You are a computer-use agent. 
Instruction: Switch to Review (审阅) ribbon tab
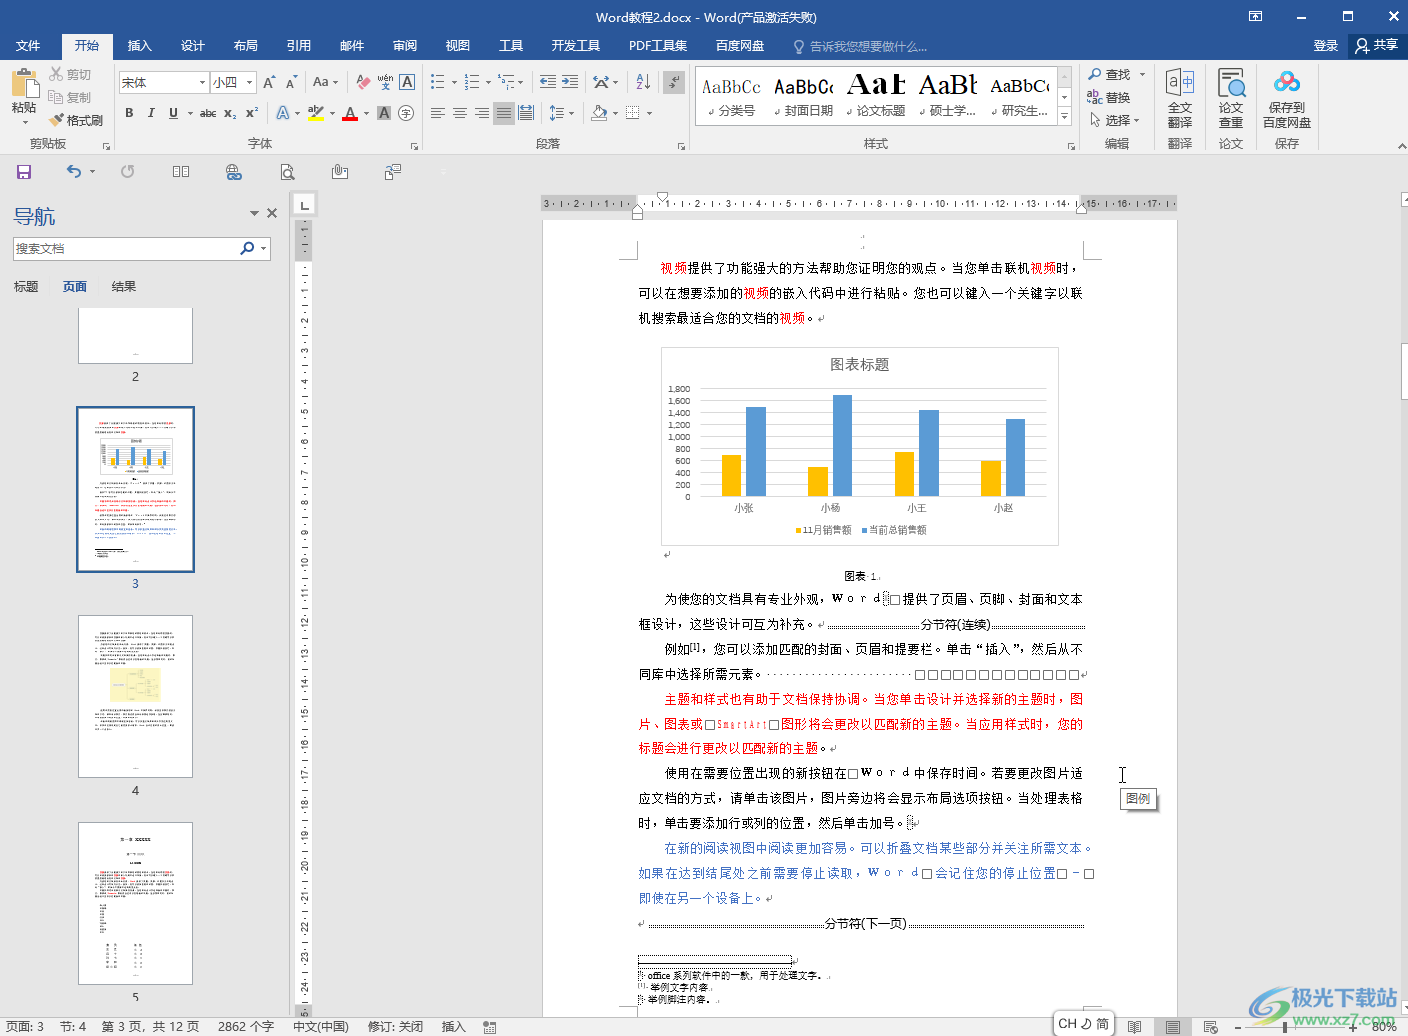pos(404,45)
